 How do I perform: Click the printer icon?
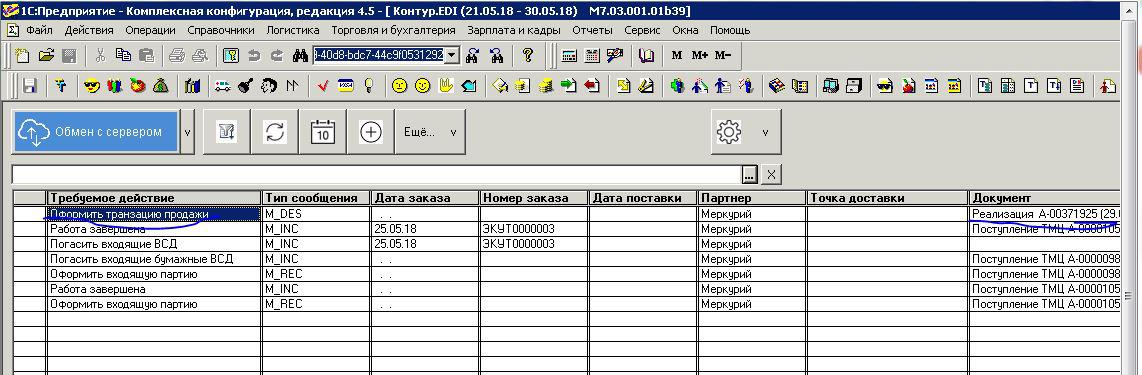(177, 55)
